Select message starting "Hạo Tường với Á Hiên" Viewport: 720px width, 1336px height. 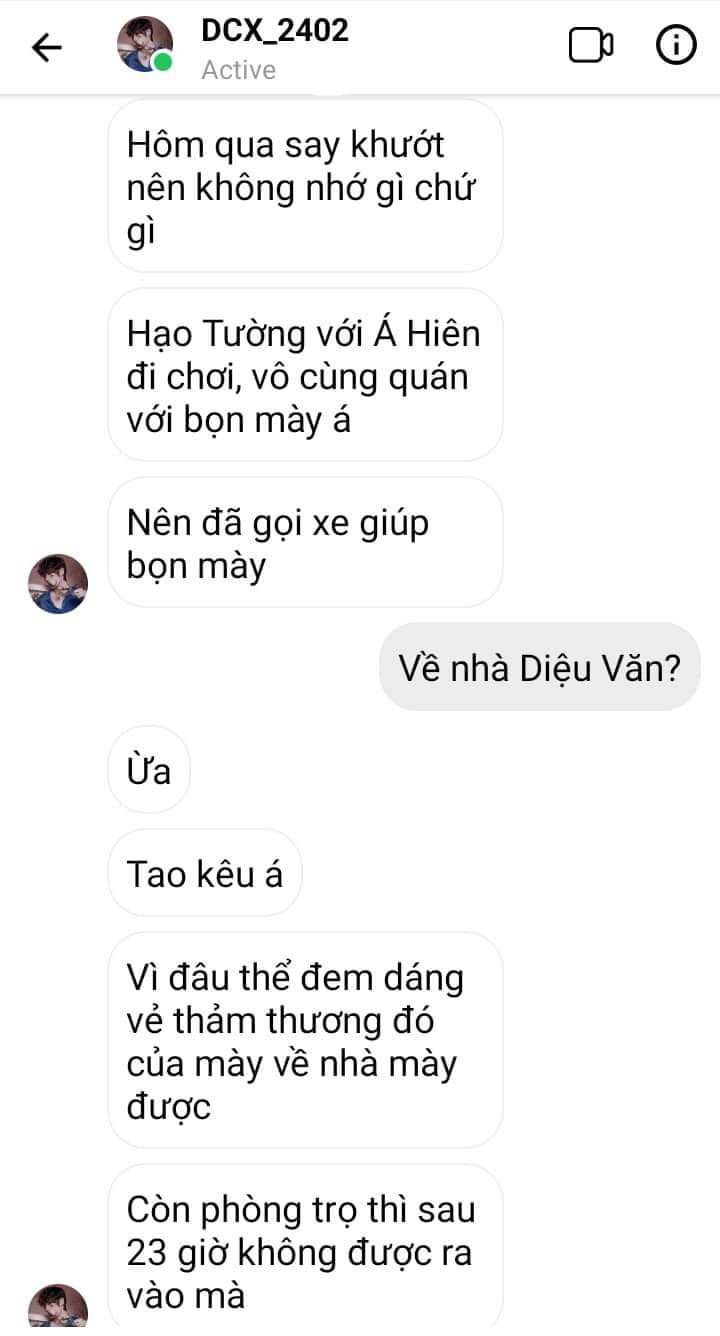coord(305,375)
